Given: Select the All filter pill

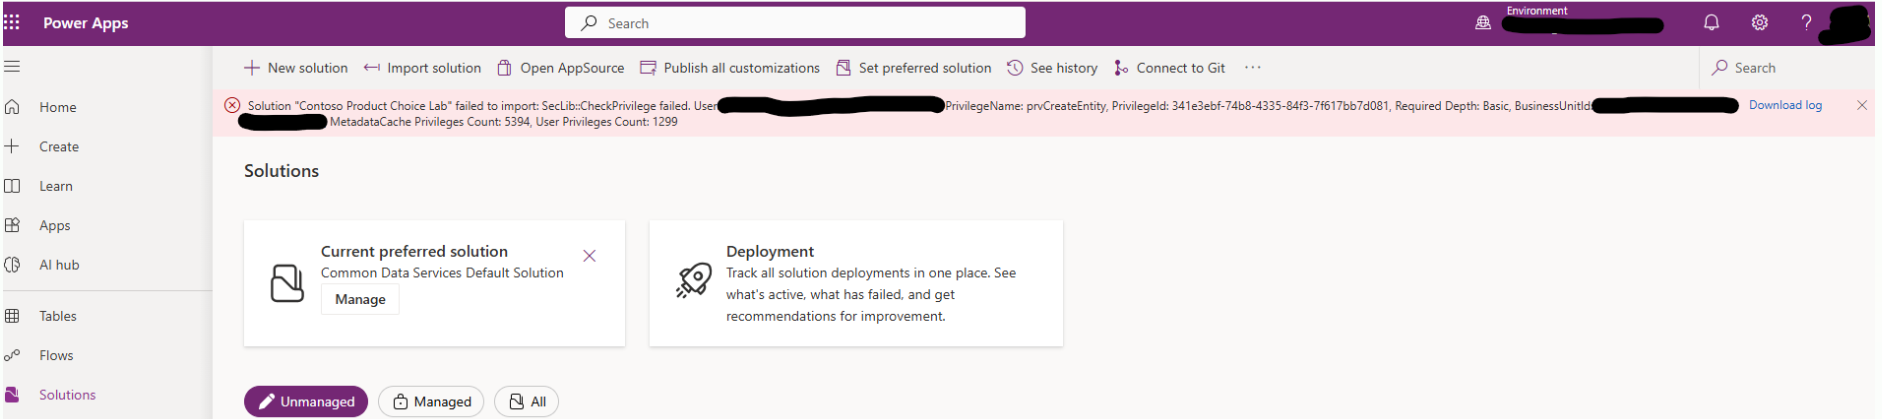Looking at the screenshot, I should 527,402.
